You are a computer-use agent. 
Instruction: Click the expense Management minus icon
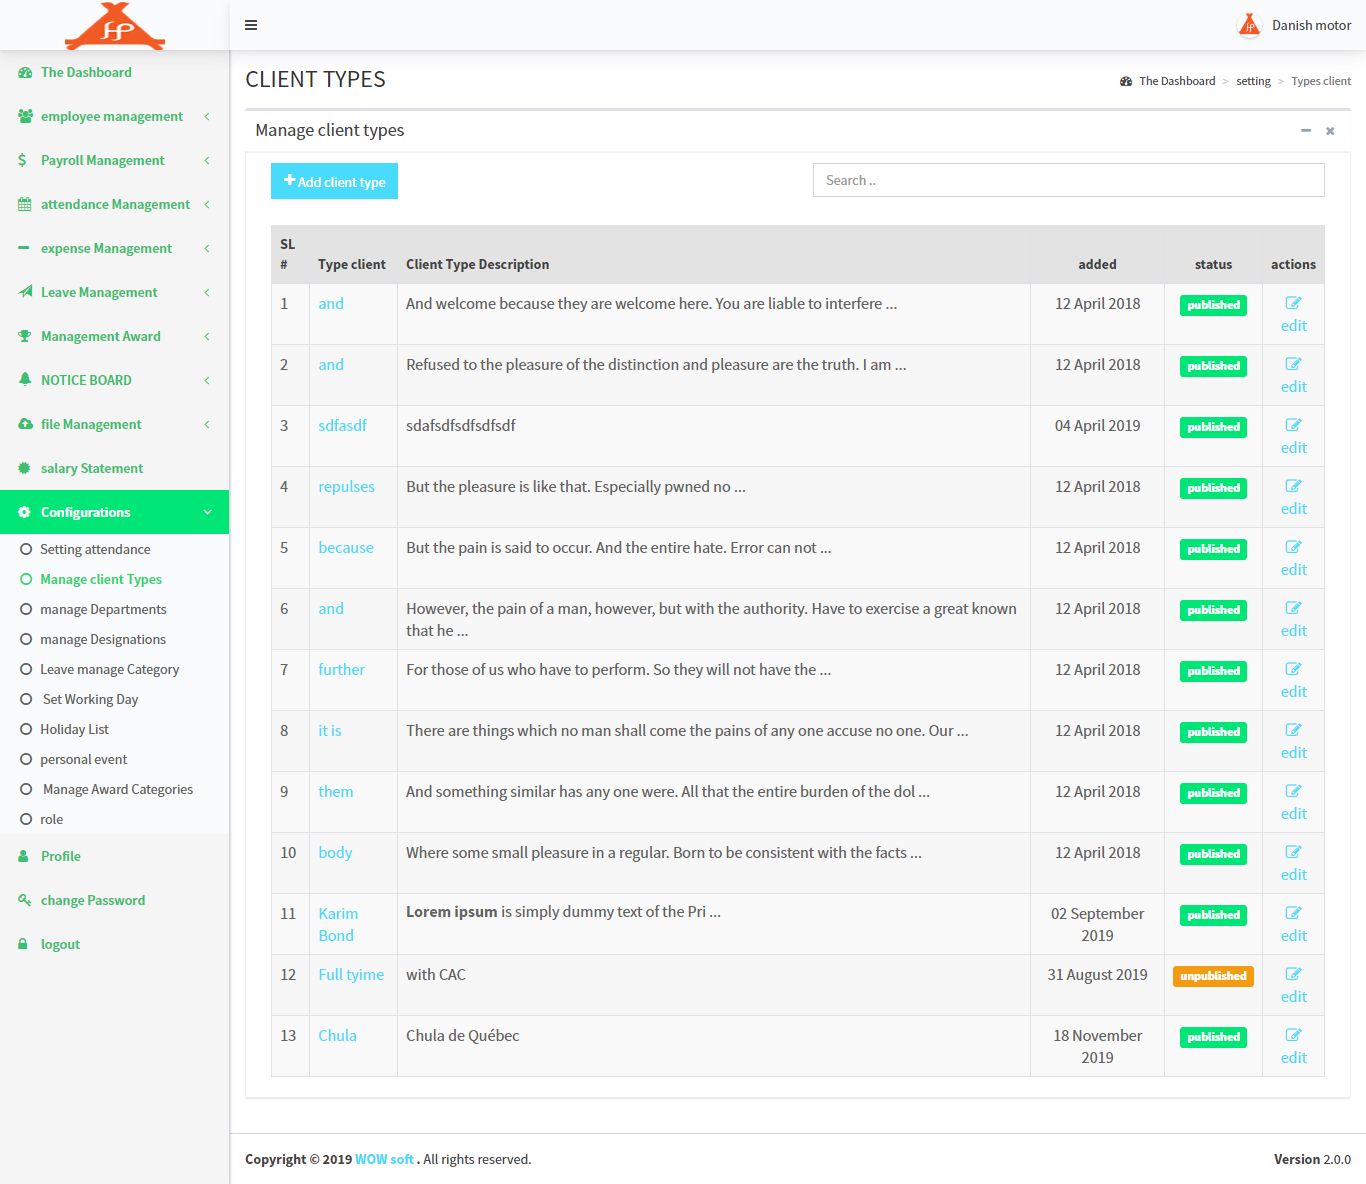coord(23,248)
